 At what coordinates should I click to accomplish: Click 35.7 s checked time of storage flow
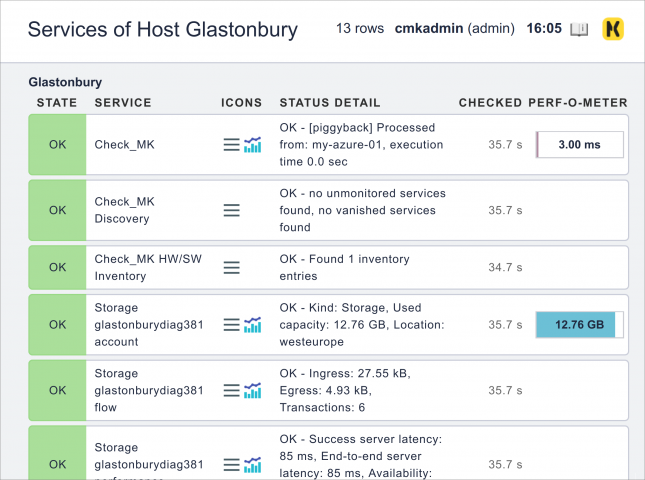pyautogui.click(x=505, y=390)
